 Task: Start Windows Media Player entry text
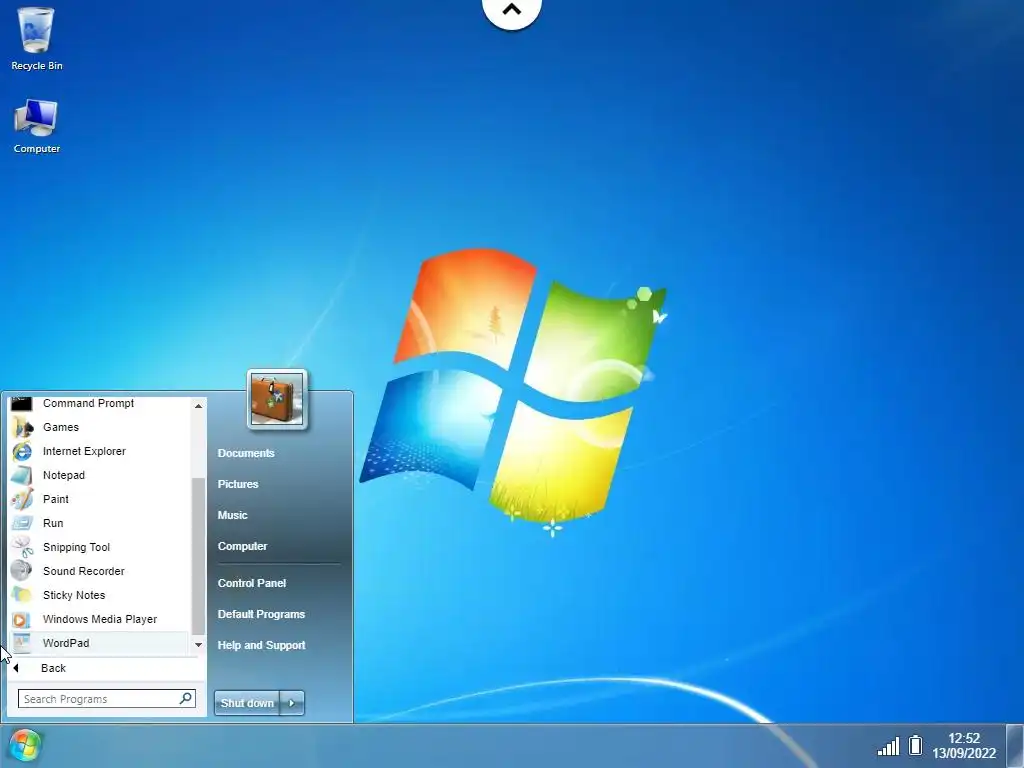point(100,619)
